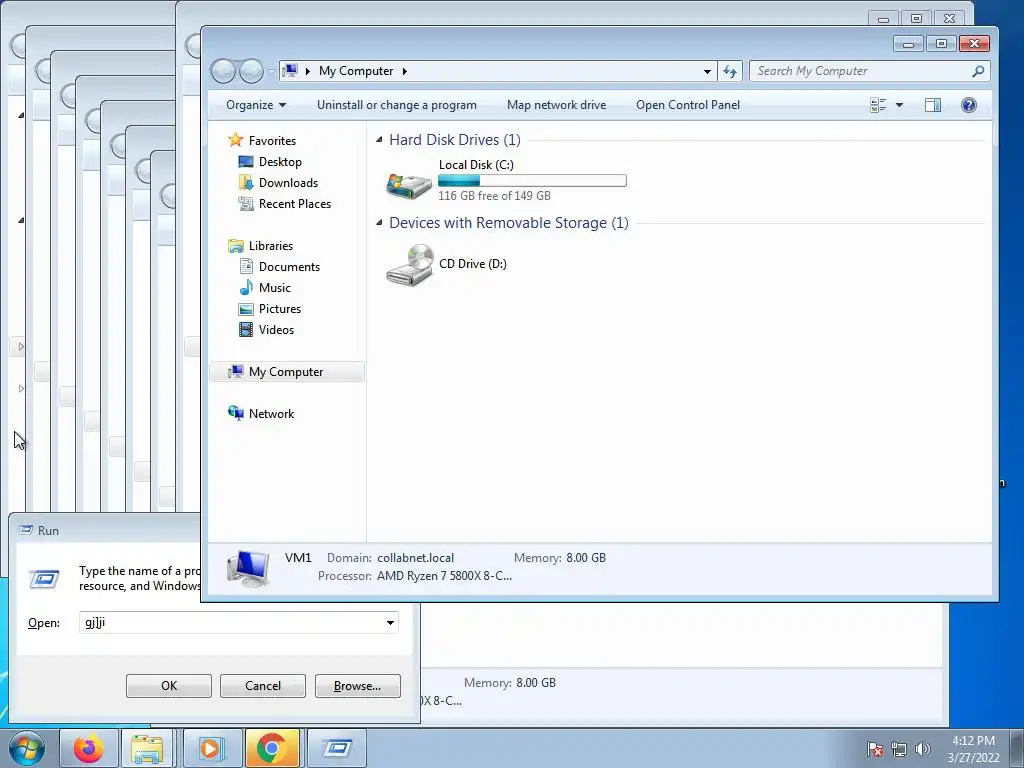Click the '116 GB free of 149 GB' text
1024x768 pixels.
494,196
